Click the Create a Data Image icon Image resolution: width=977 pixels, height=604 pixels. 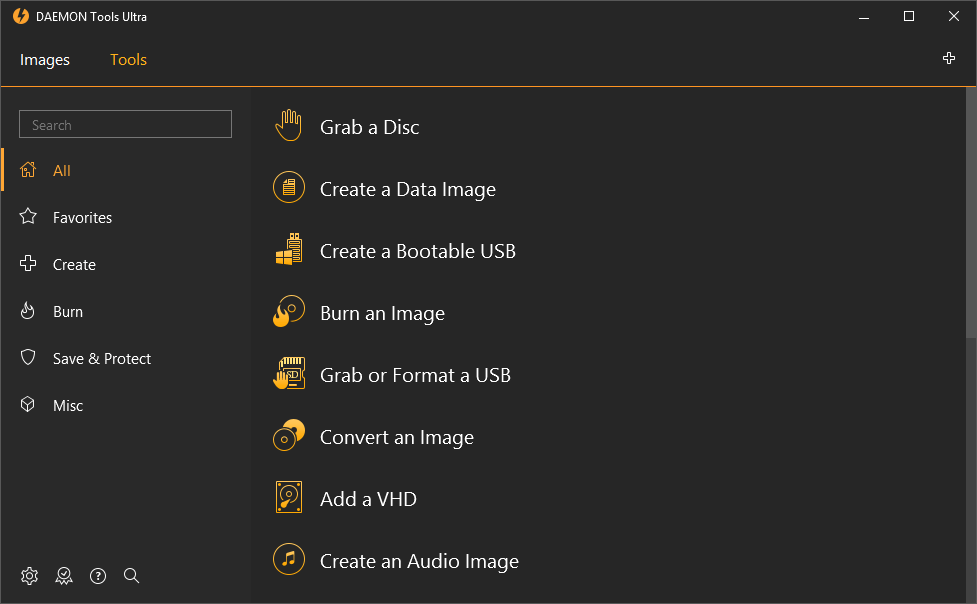point(289,187)
